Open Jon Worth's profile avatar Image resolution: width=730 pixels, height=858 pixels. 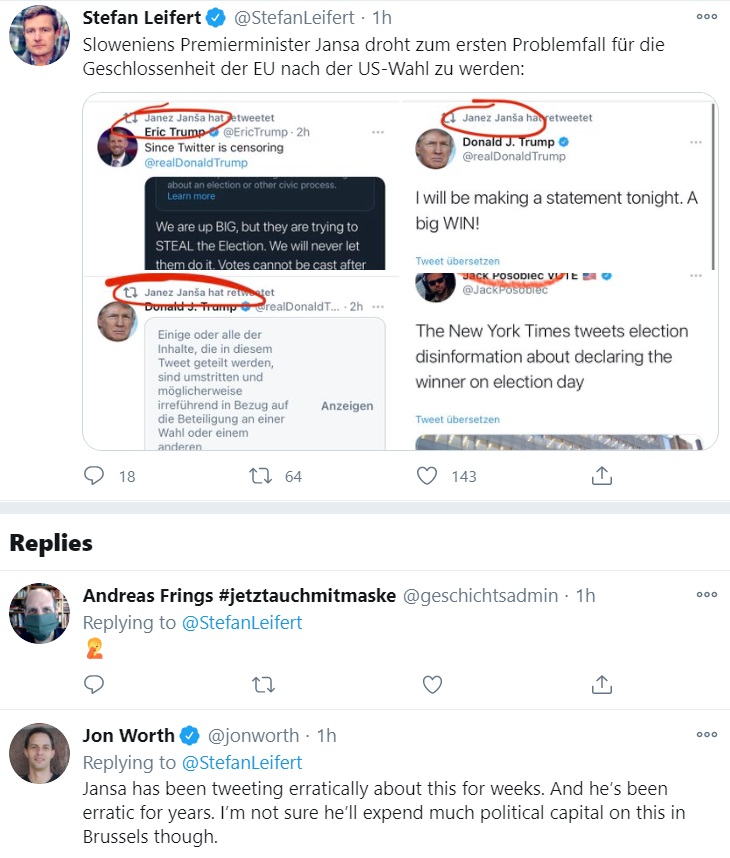(x=39, y=753)
